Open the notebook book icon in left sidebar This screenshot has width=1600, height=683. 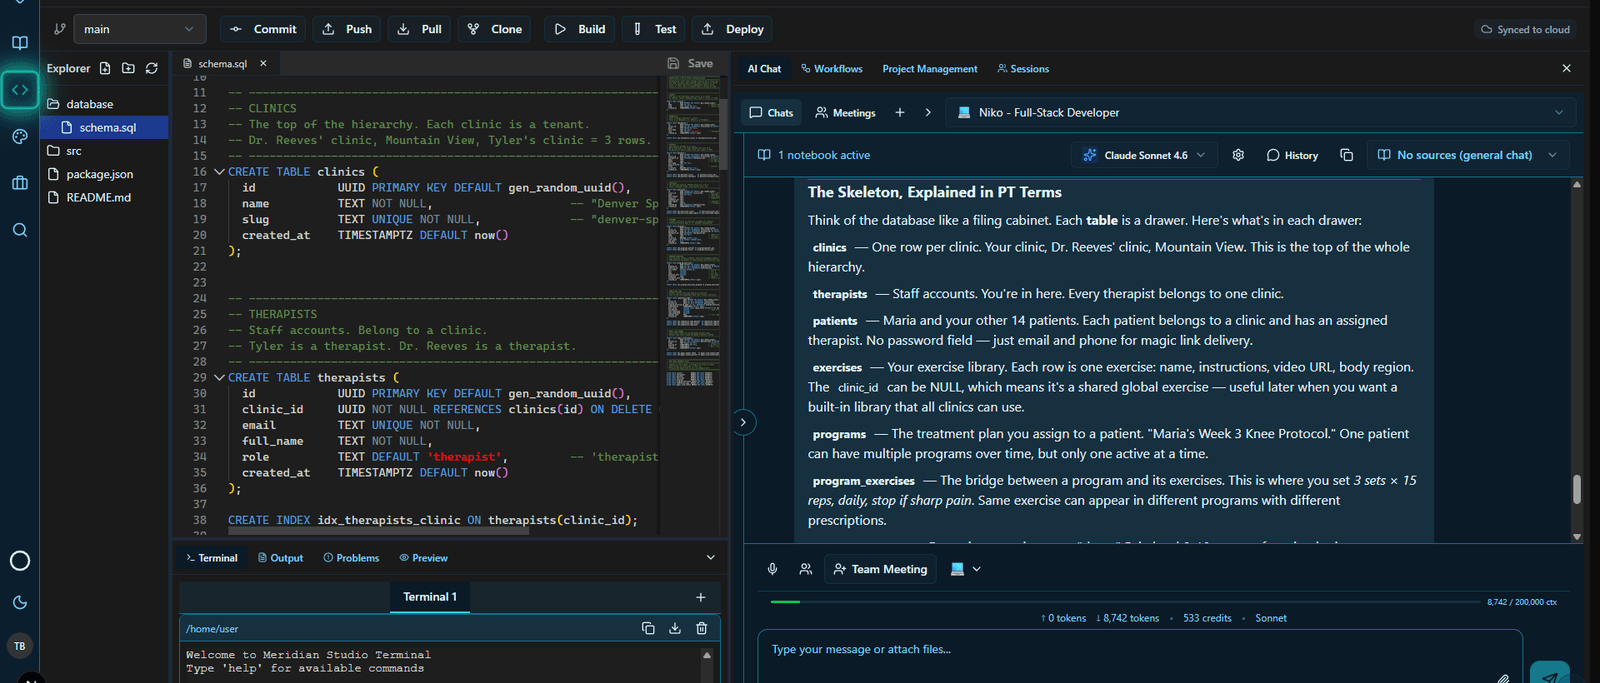pyautogui.click(x=20, y=43)
